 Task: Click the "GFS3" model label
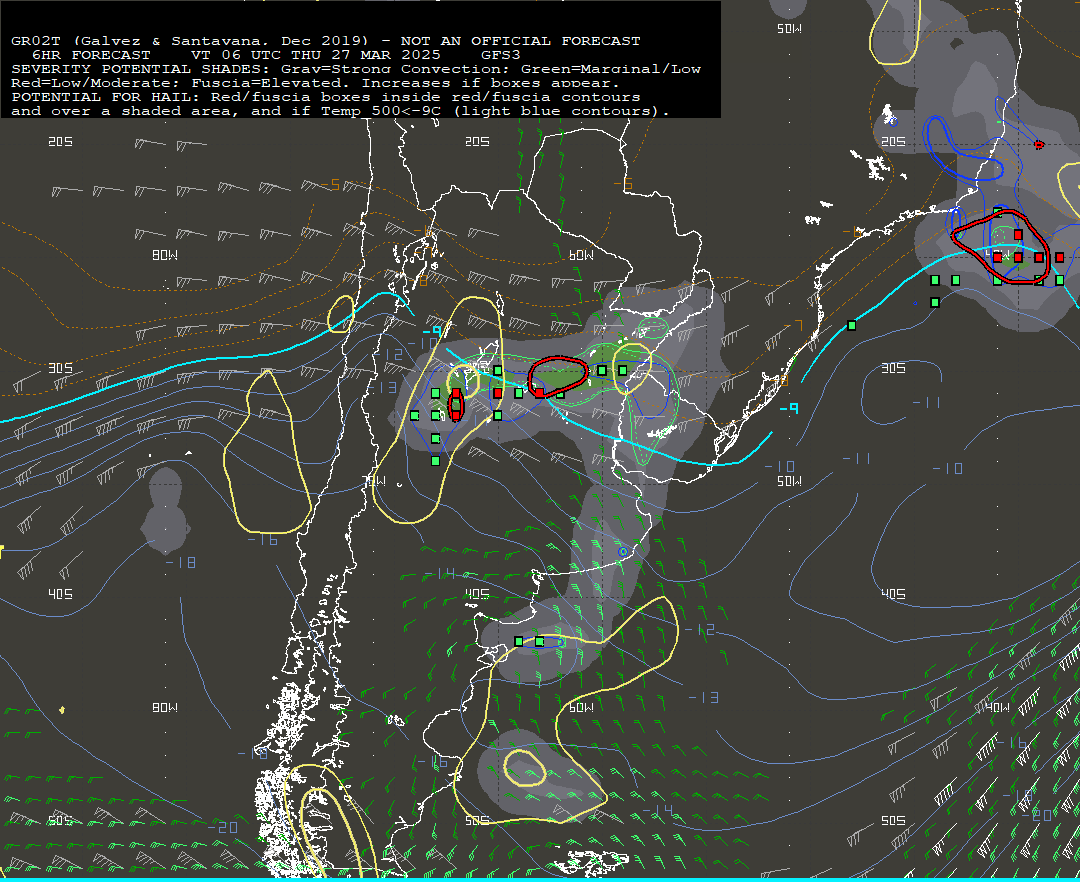point(501,55)
